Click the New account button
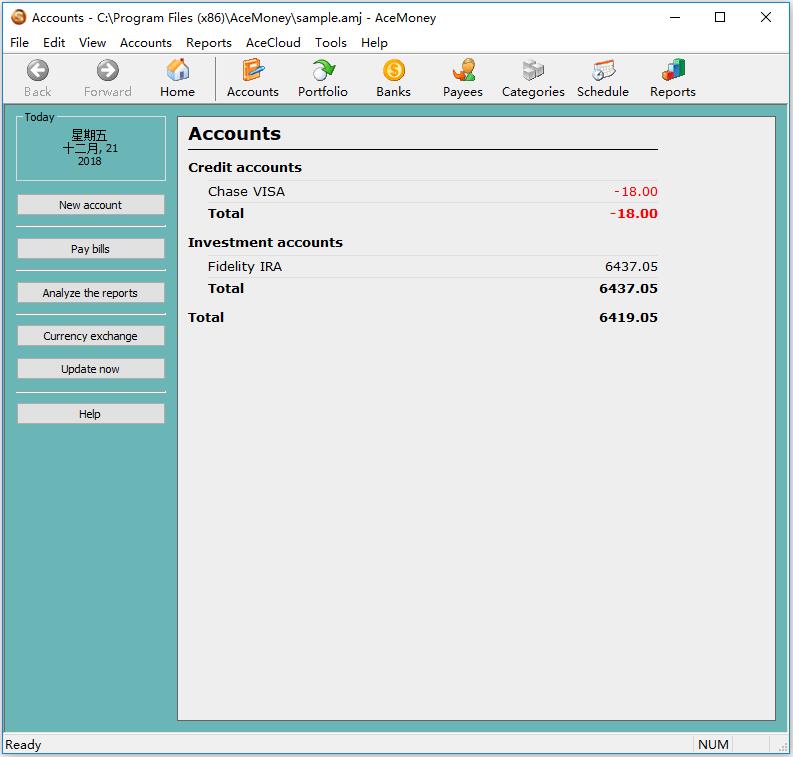The image size is (793, 757). point(90,205)
